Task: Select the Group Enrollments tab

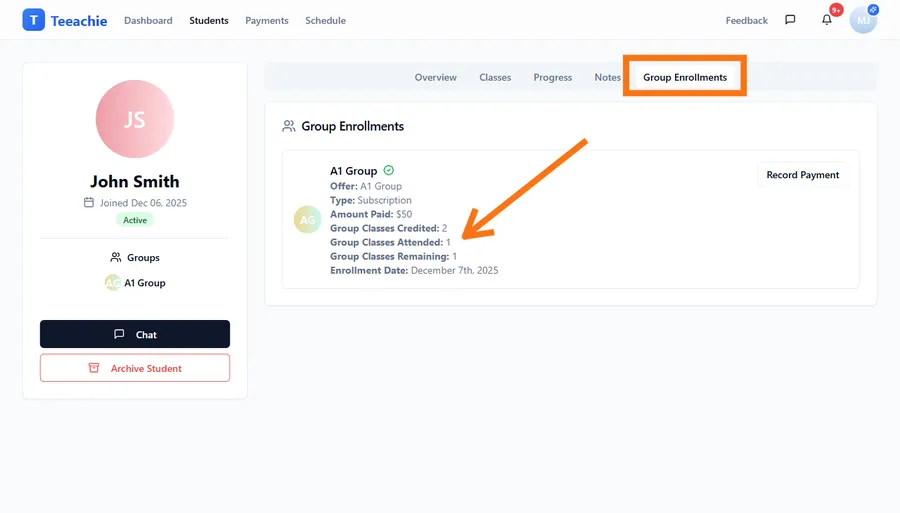Action: tap(685, 77)
